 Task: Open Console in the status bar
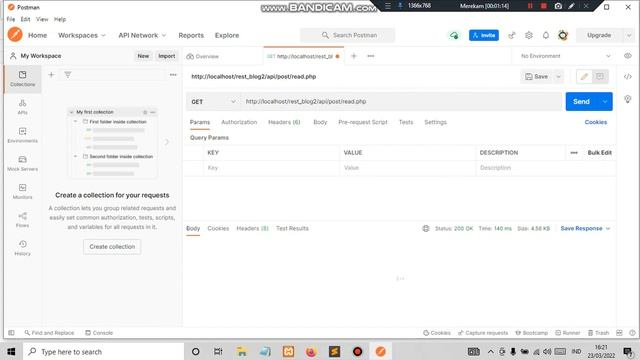pyautogui.click(x=99, y=333)
